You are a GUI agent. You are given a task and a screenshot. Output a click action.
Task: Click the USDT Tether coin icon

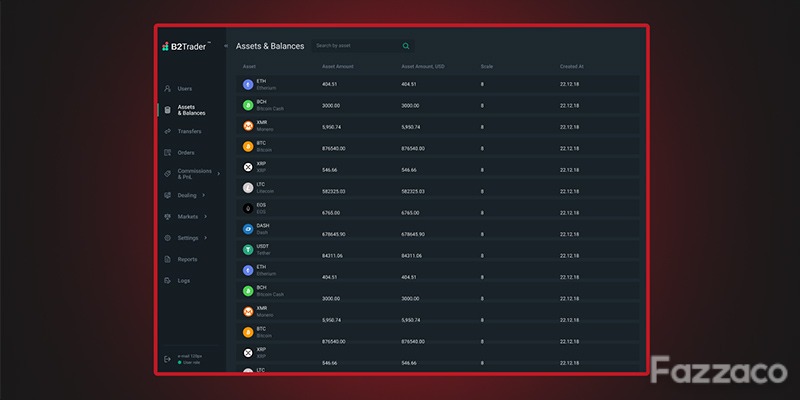click(x=248, y=249)
